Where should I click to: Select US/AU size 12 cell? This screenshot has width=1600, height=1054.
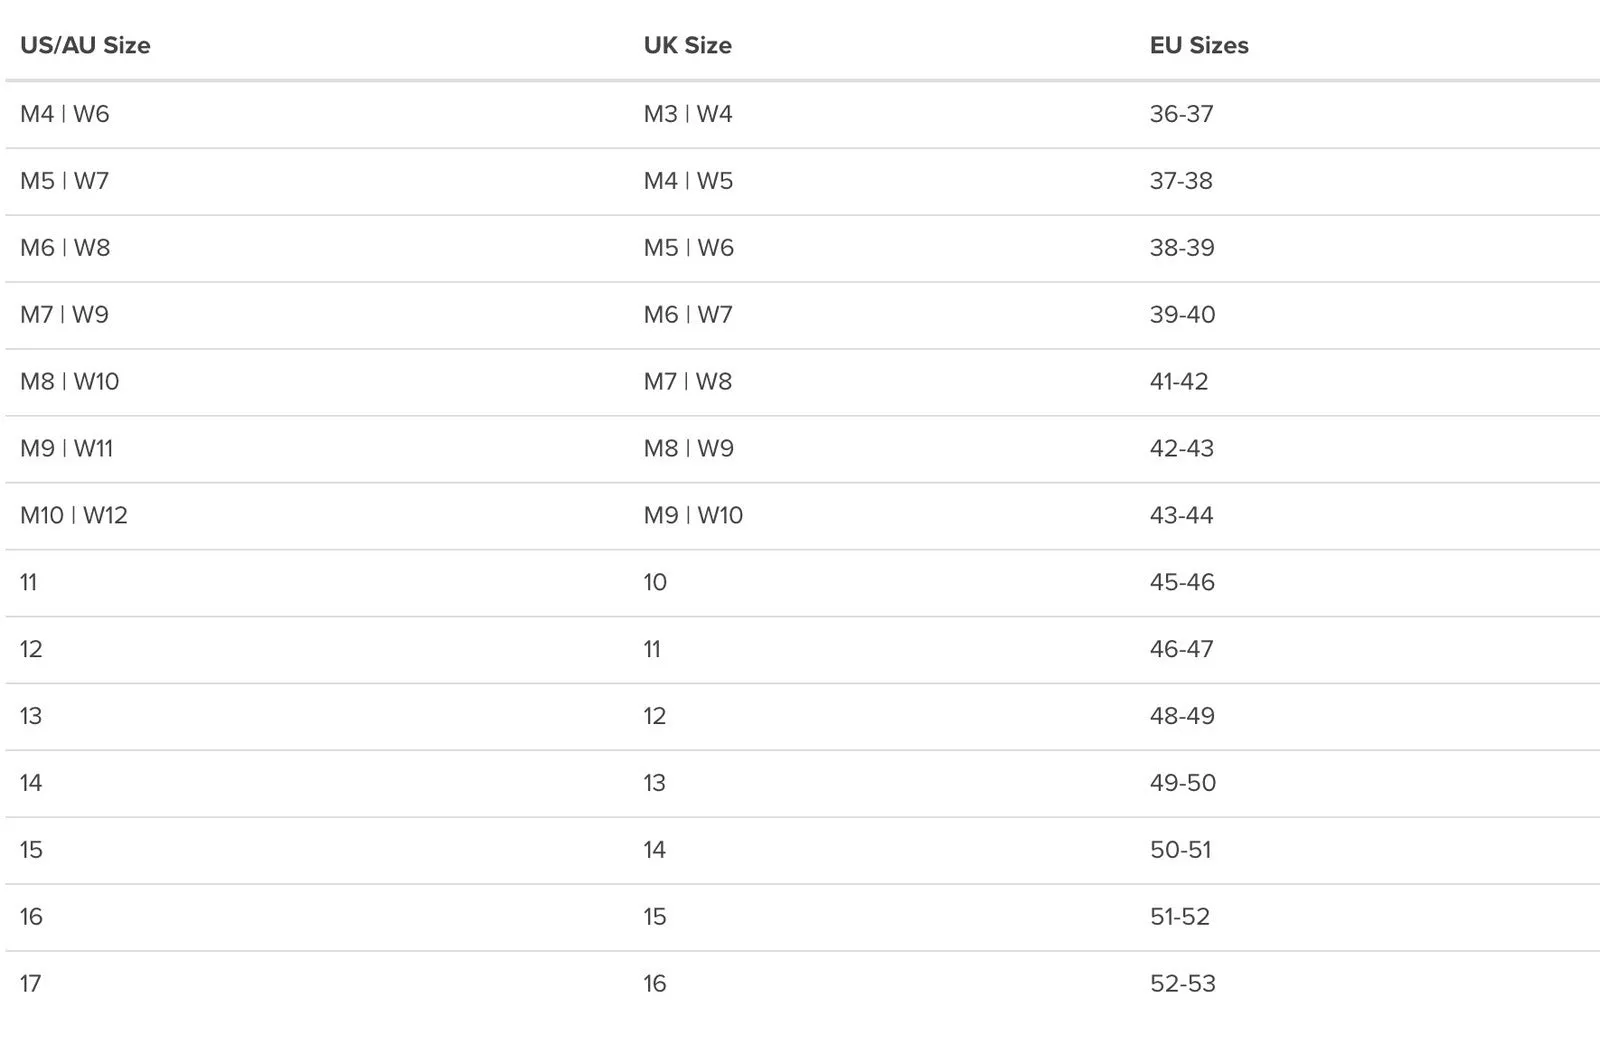(31, 650)
